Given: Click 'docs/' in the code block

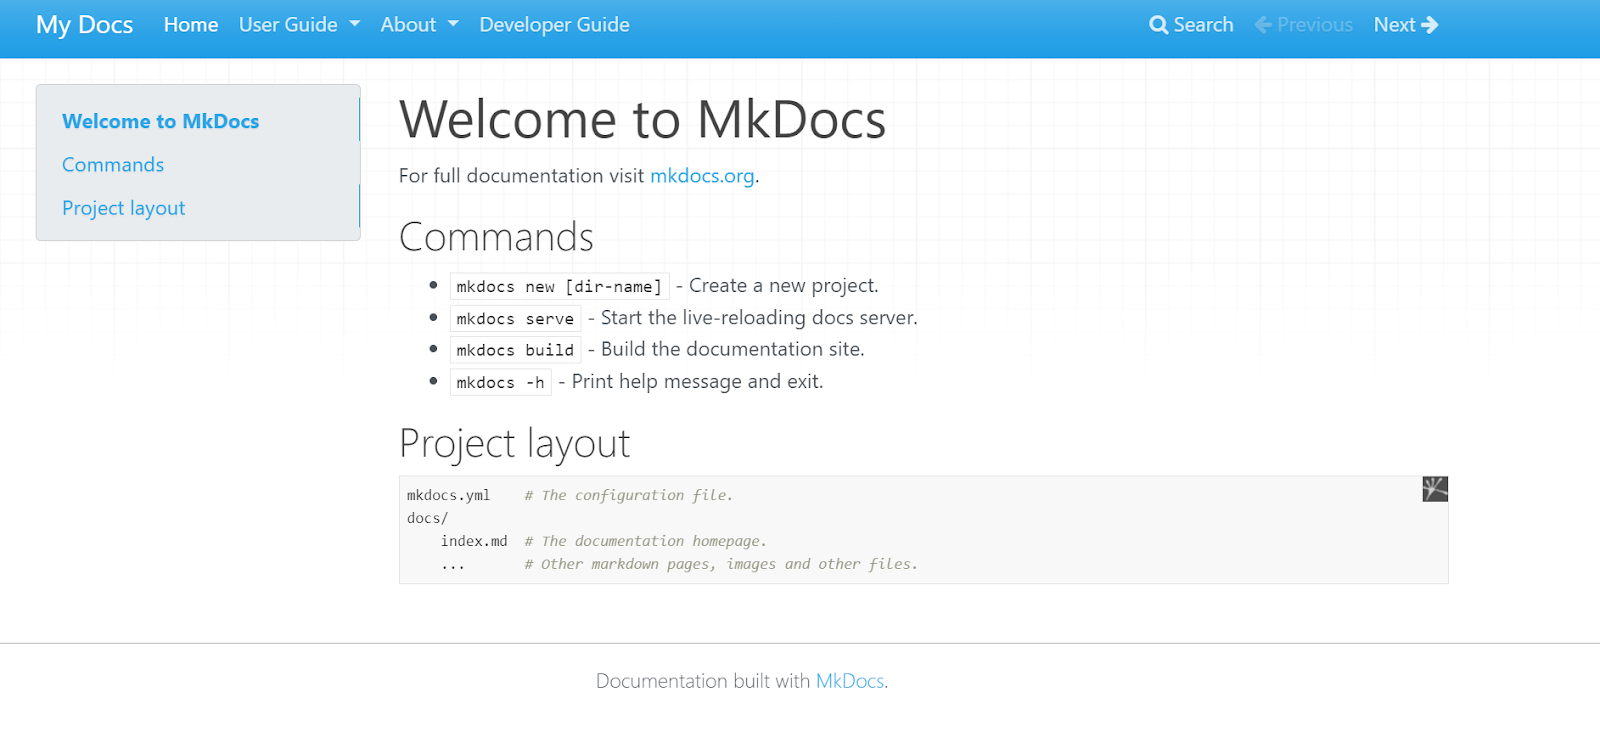Looking at the screenshot, I should coord(427,518).
